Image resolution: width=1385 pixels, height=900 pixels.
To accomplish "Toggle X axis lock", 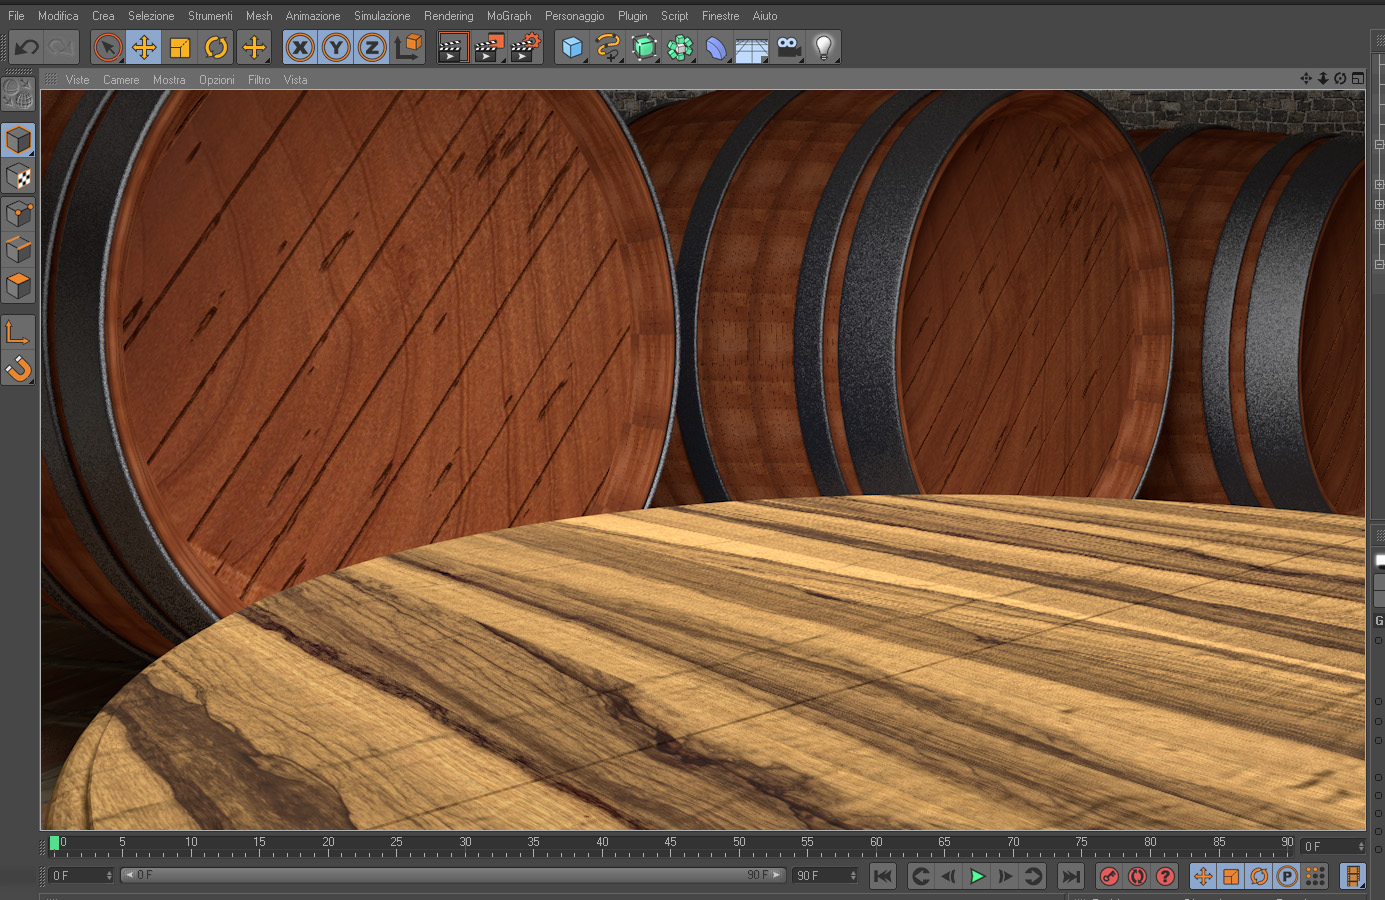I will click(300, 47).
